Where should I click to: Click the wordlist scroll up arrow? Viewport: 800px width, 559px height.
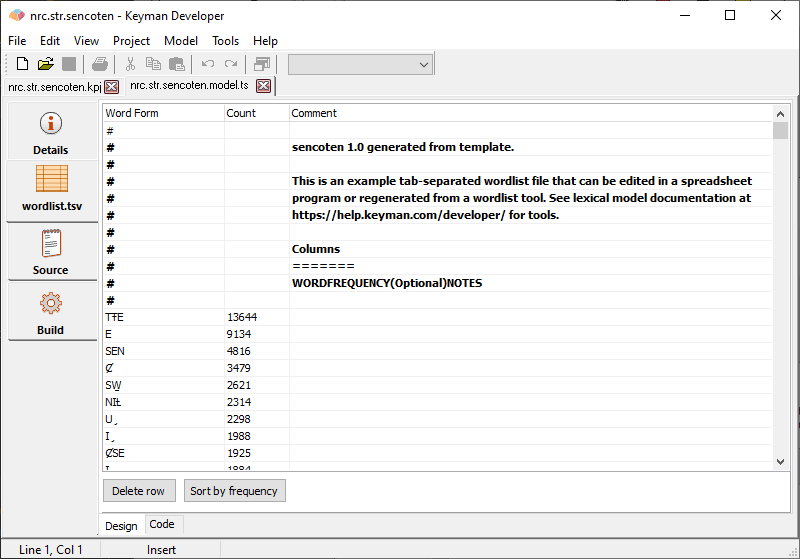pyautogui.click(x=780, y=114)
